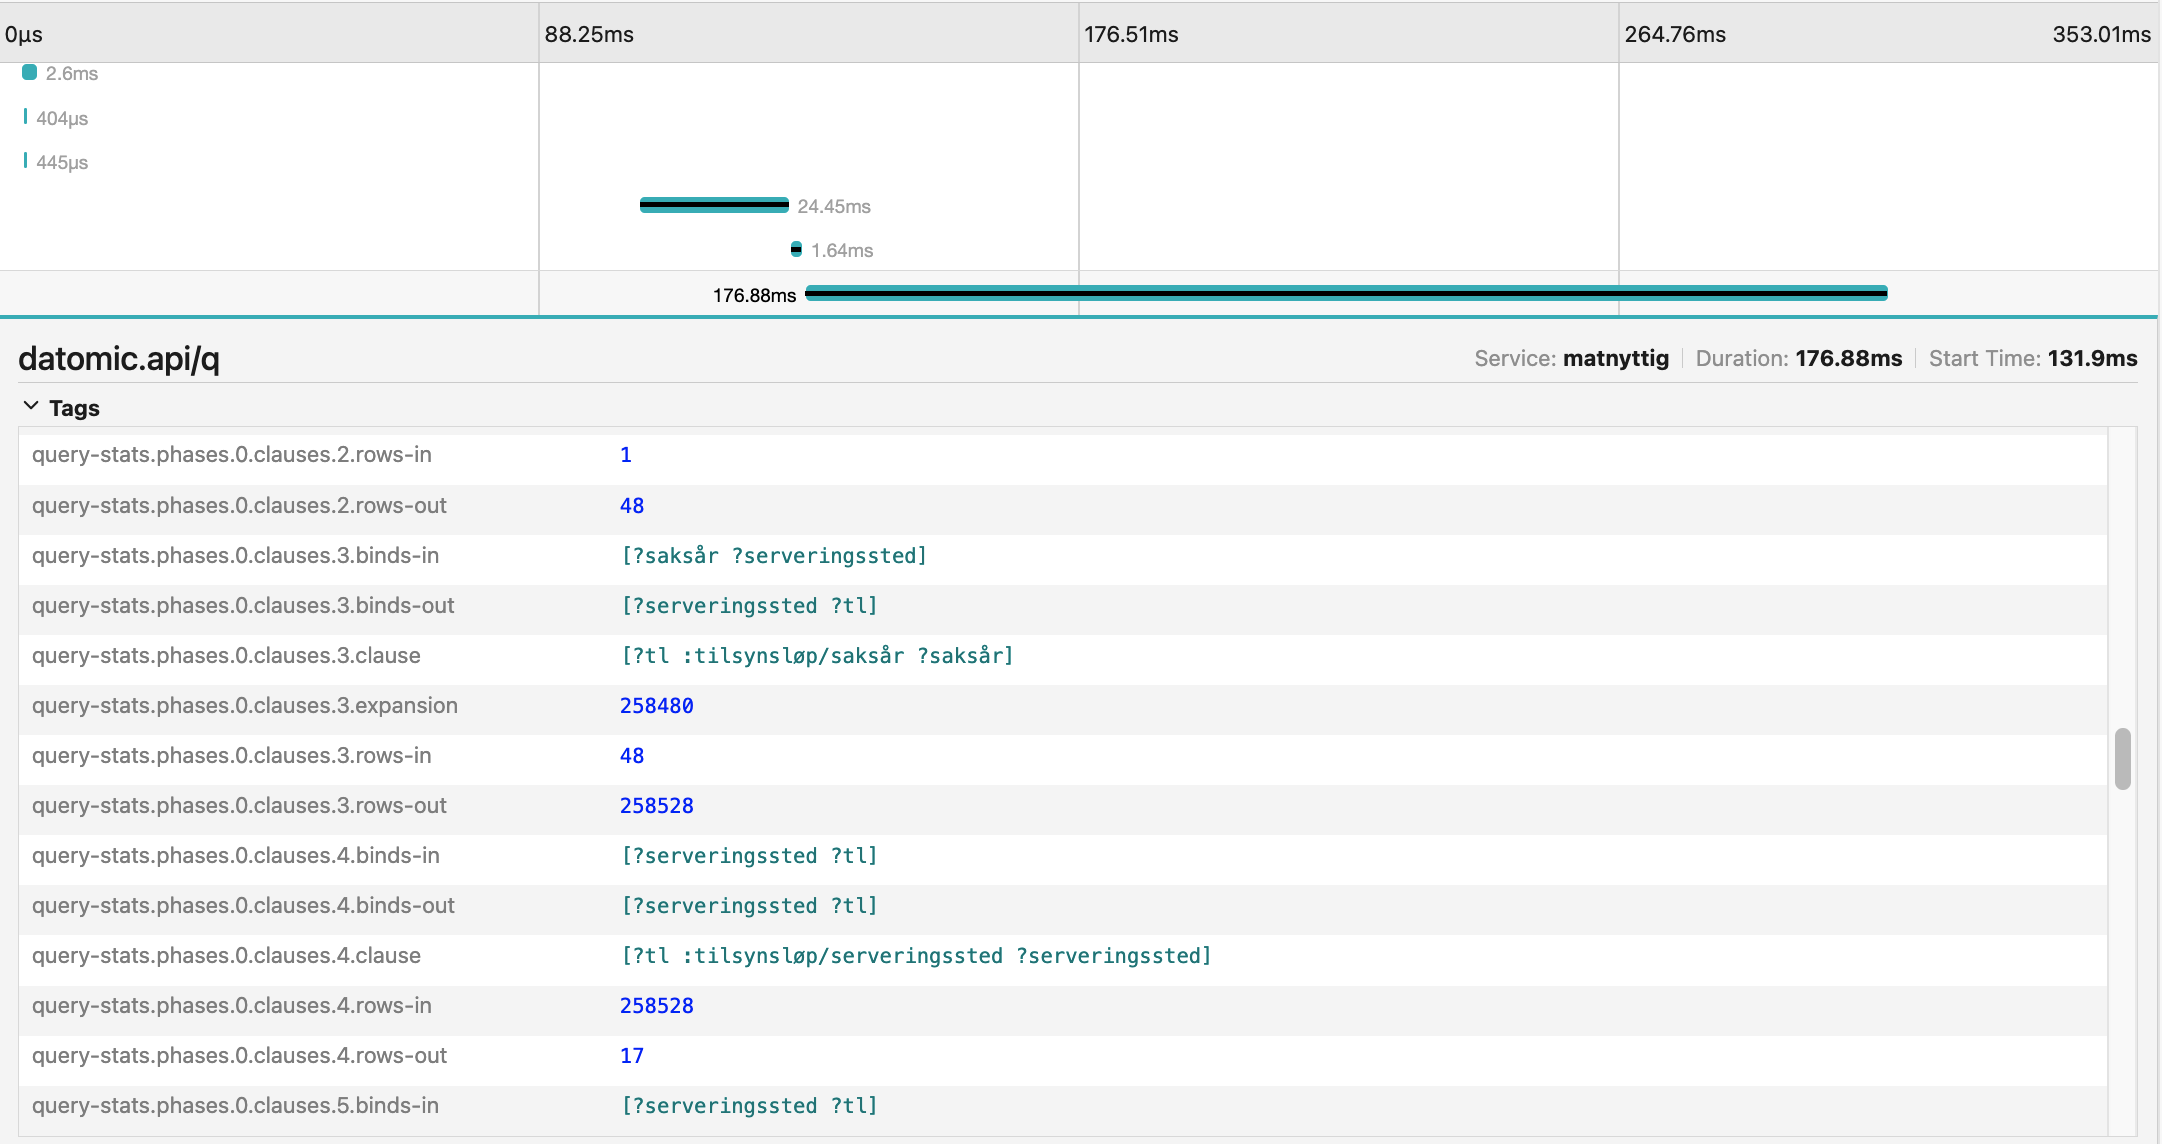Collapse the Tags section chevron
2162x1144 pixels.
pyautogui.click(x=31, y=406)
